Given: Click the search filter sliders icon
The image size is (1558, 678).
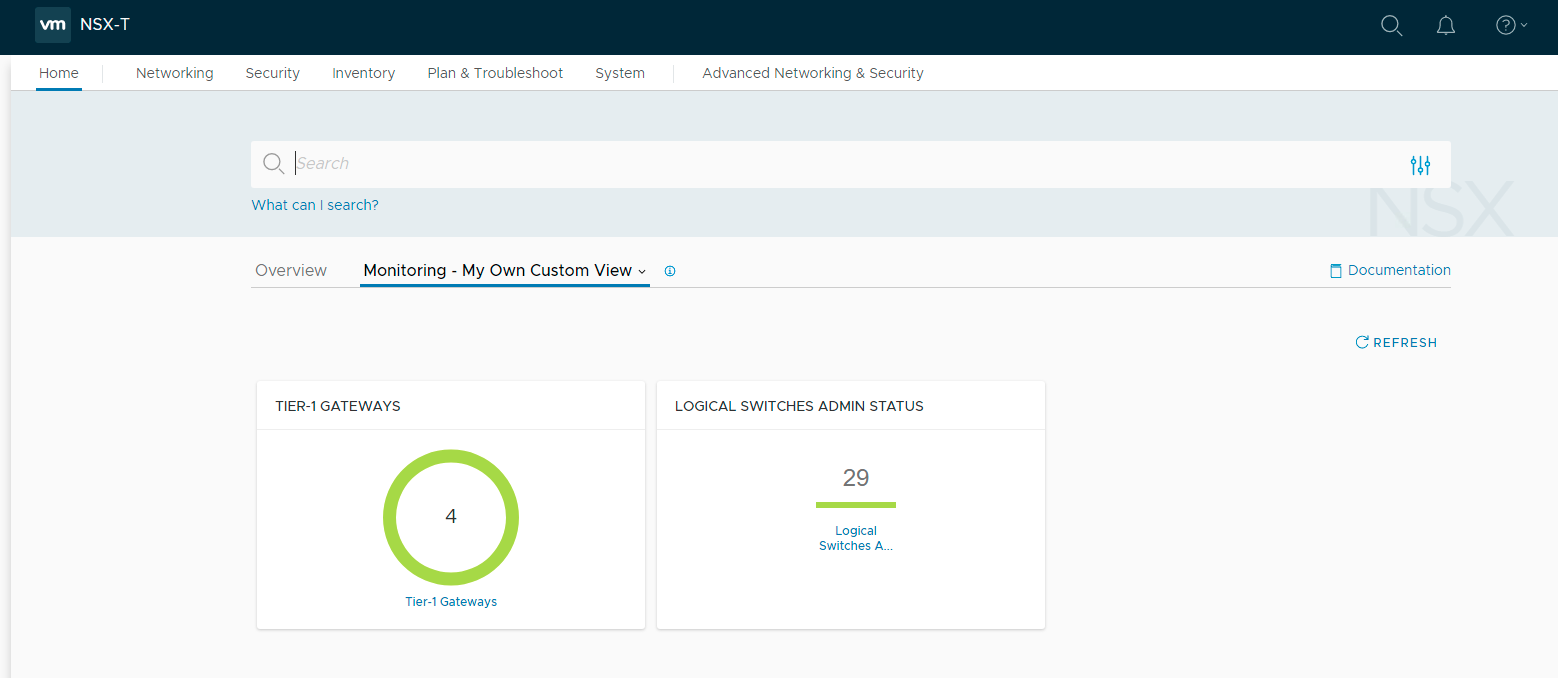Looking at the screenshot, I should pyautogui.click(x=1420, y=165).
